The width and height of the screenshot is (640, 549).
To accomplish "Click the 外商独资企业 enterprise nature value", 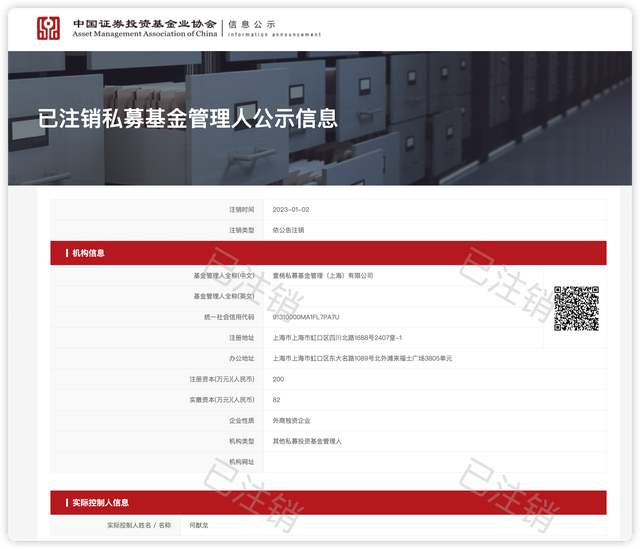I will 291,421.
